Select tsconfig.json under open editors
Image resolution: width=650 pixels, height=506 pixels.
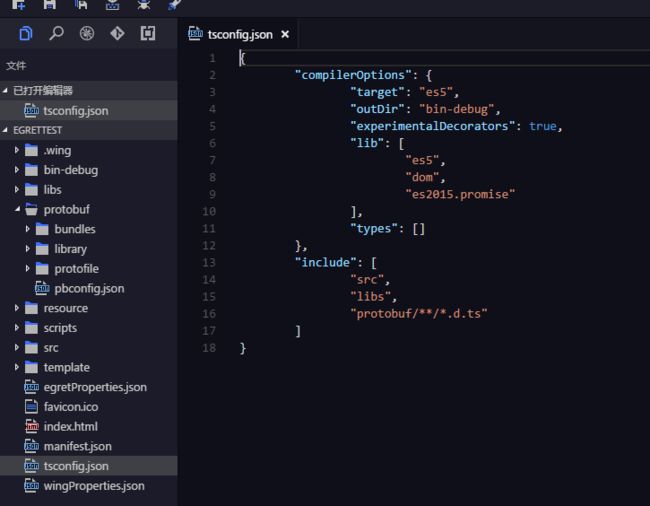click(89, 111)
